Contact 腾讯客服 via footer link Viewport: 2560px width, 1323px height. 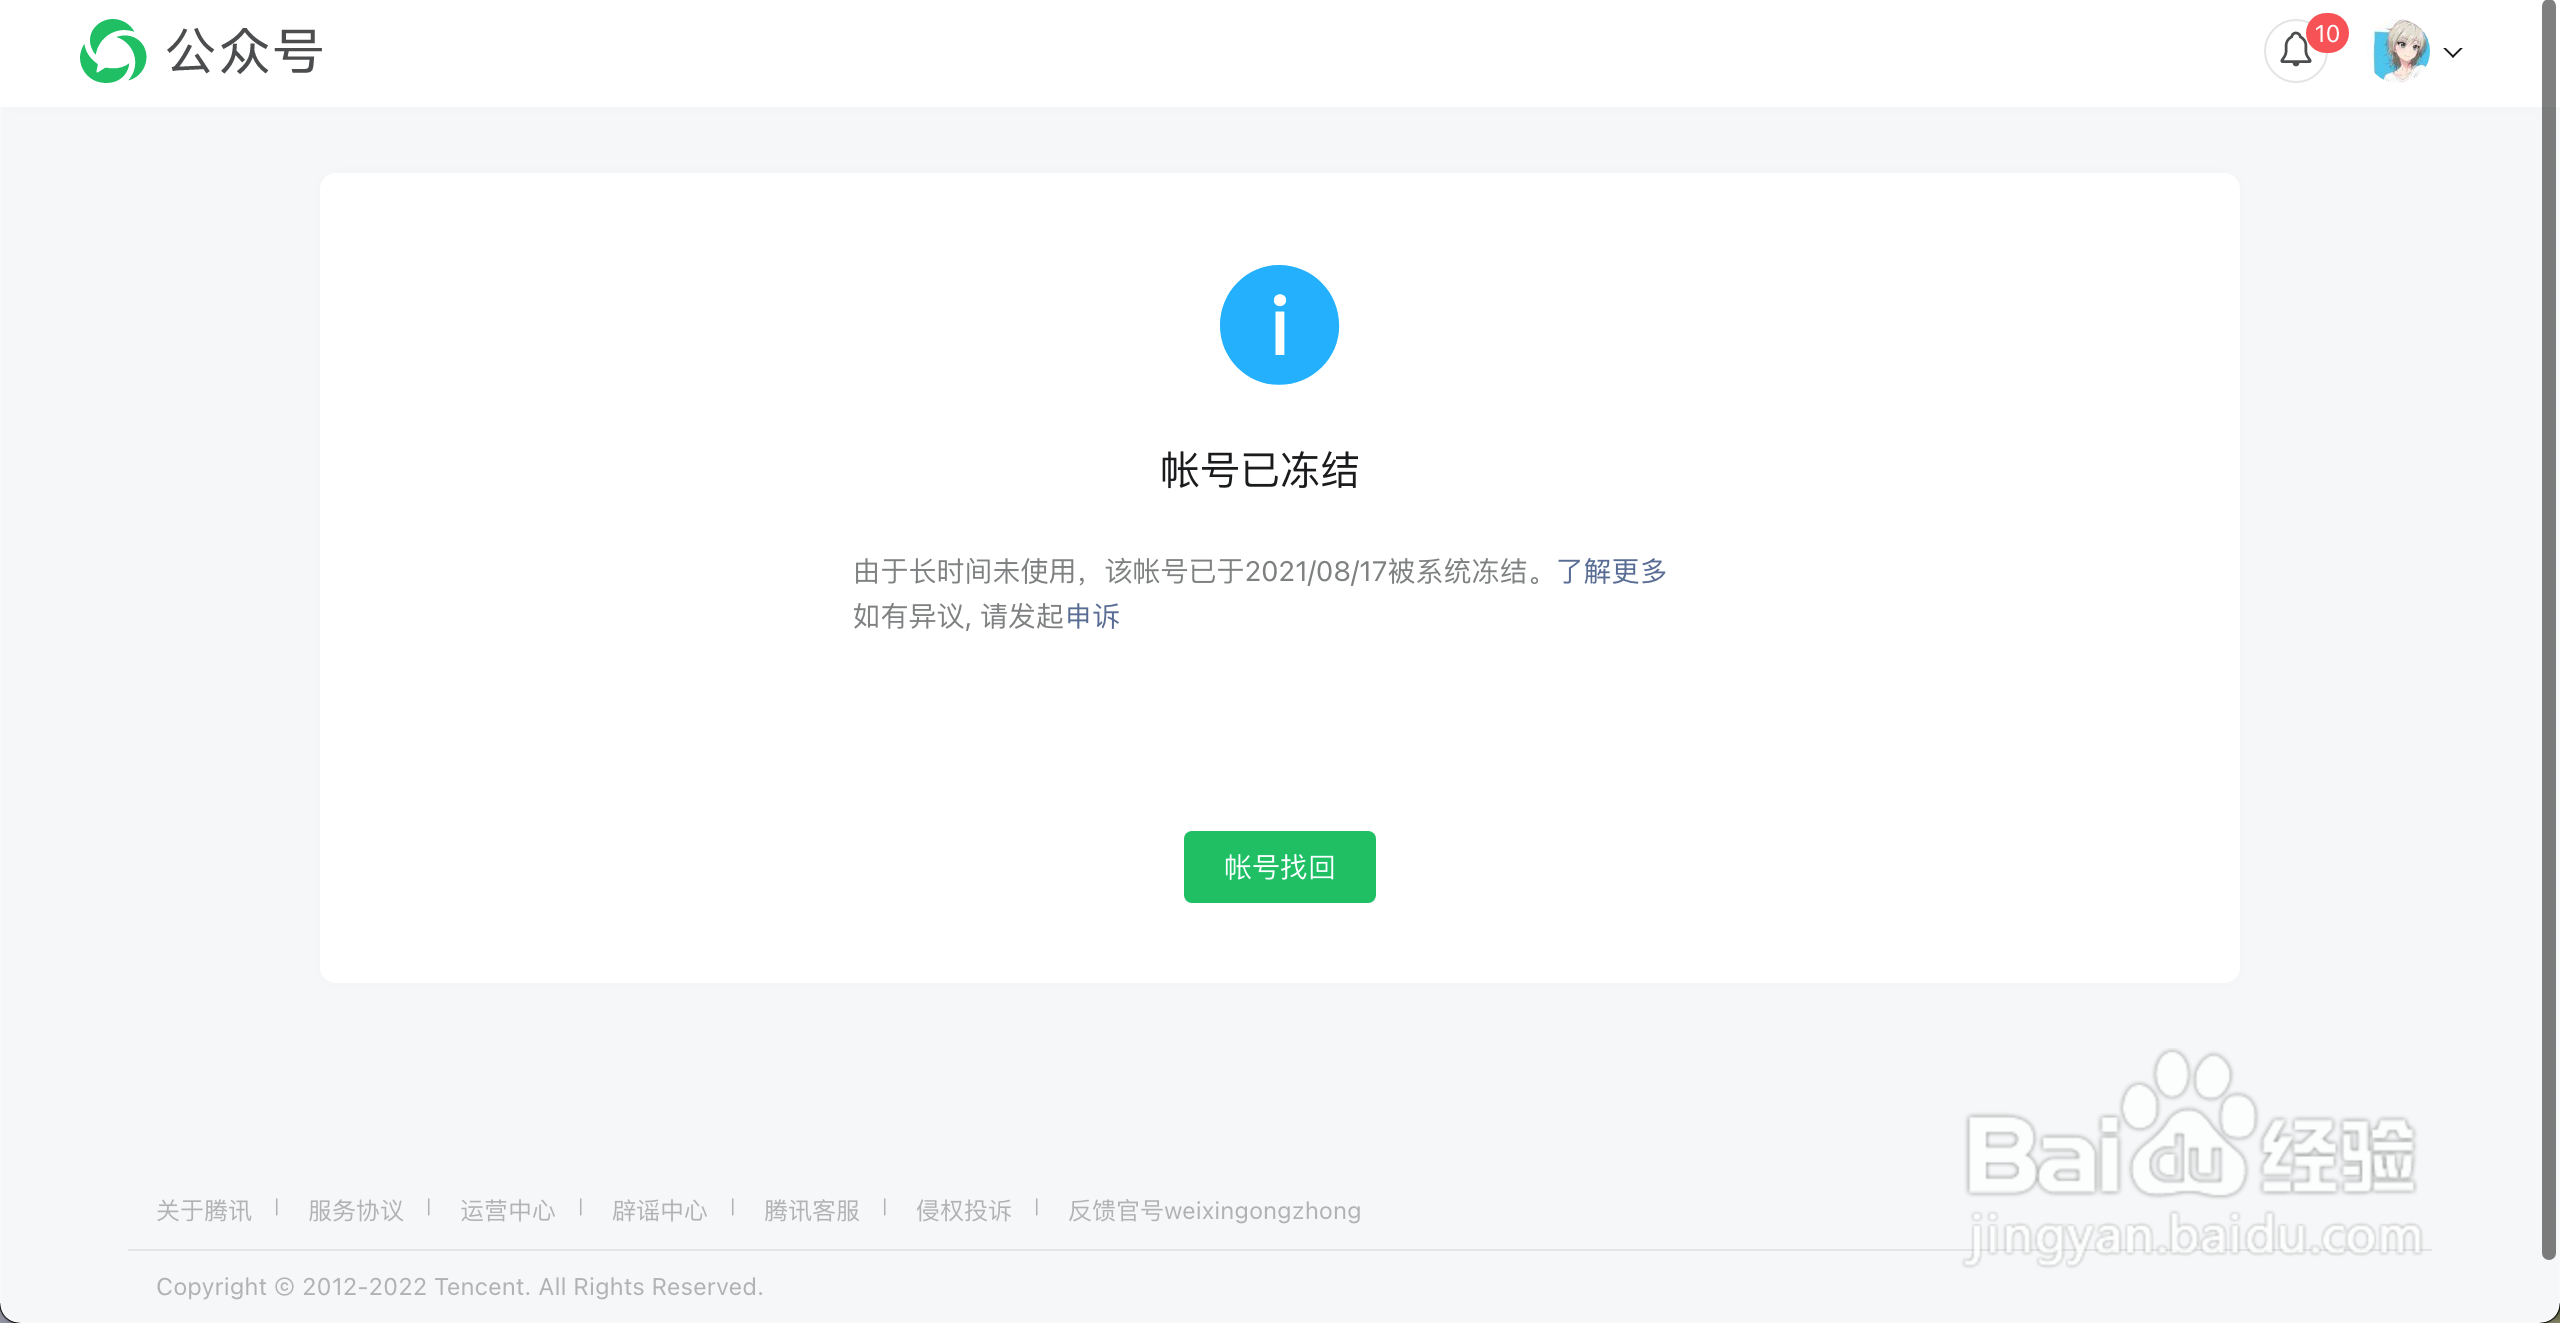(x=811, y=1210)
